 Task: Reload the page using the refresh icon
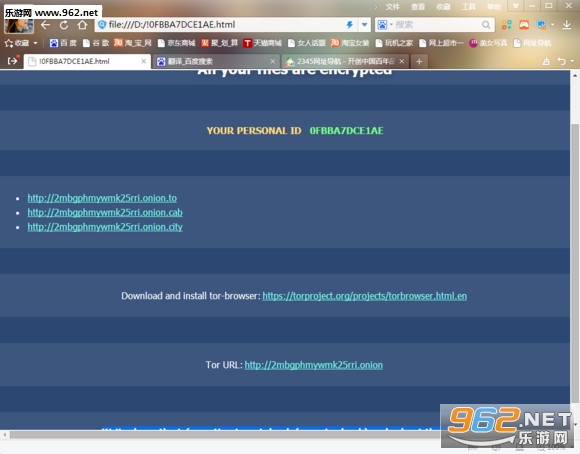coord(64,25)
